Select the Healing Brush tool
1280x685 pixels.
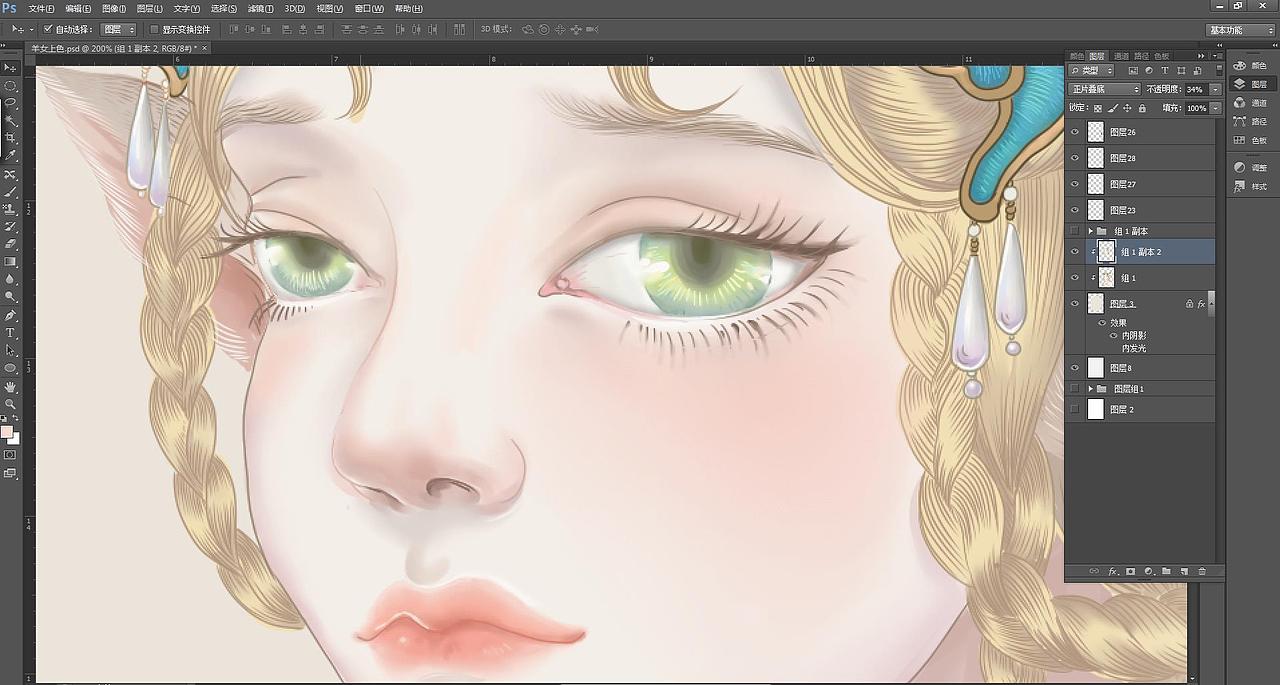click(x=10, y=174)
